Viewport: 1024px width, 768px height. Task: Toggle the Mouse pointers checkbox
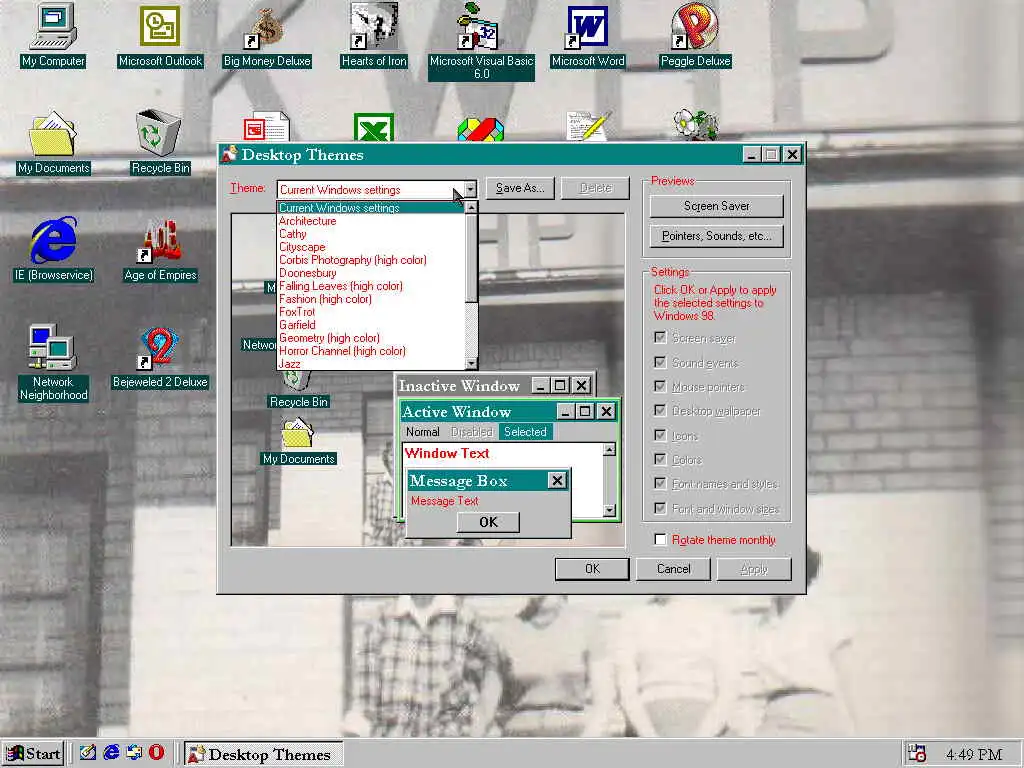pos(660,386)
